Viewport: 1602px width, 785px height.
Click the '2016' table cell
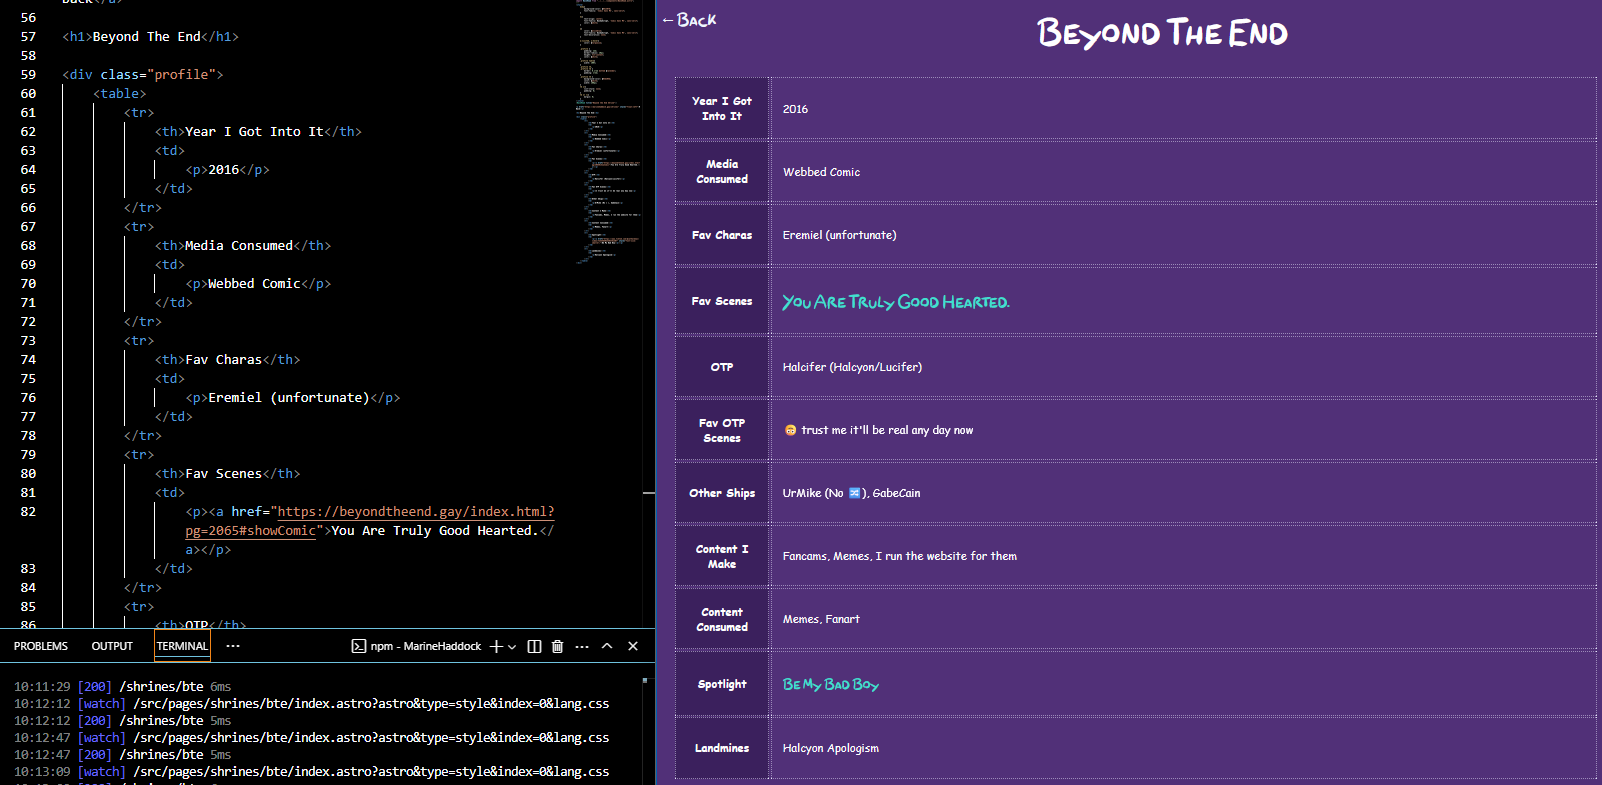1184,108
